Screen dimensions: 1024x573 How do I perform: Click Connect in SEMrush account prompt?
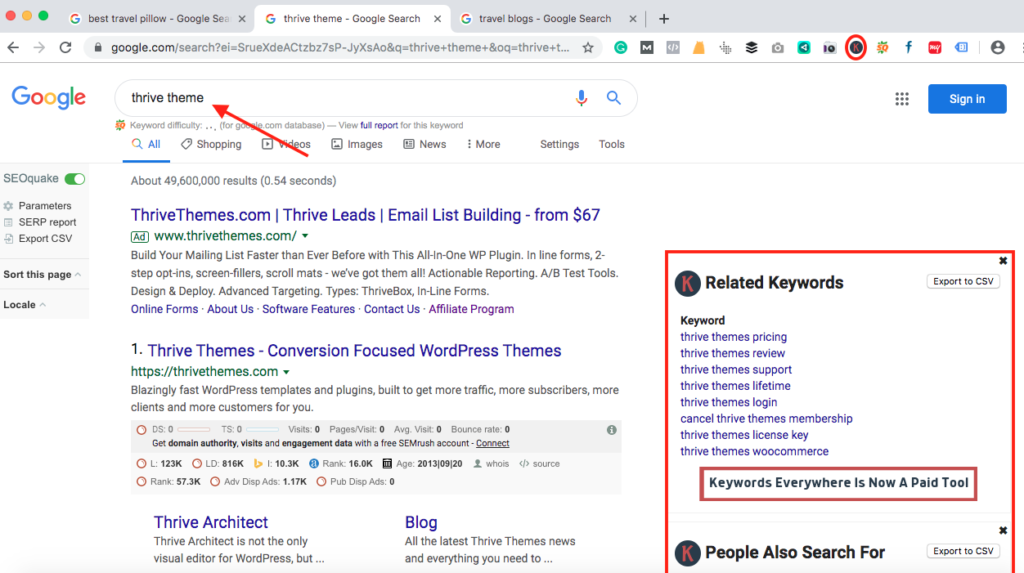pos(492,443)
